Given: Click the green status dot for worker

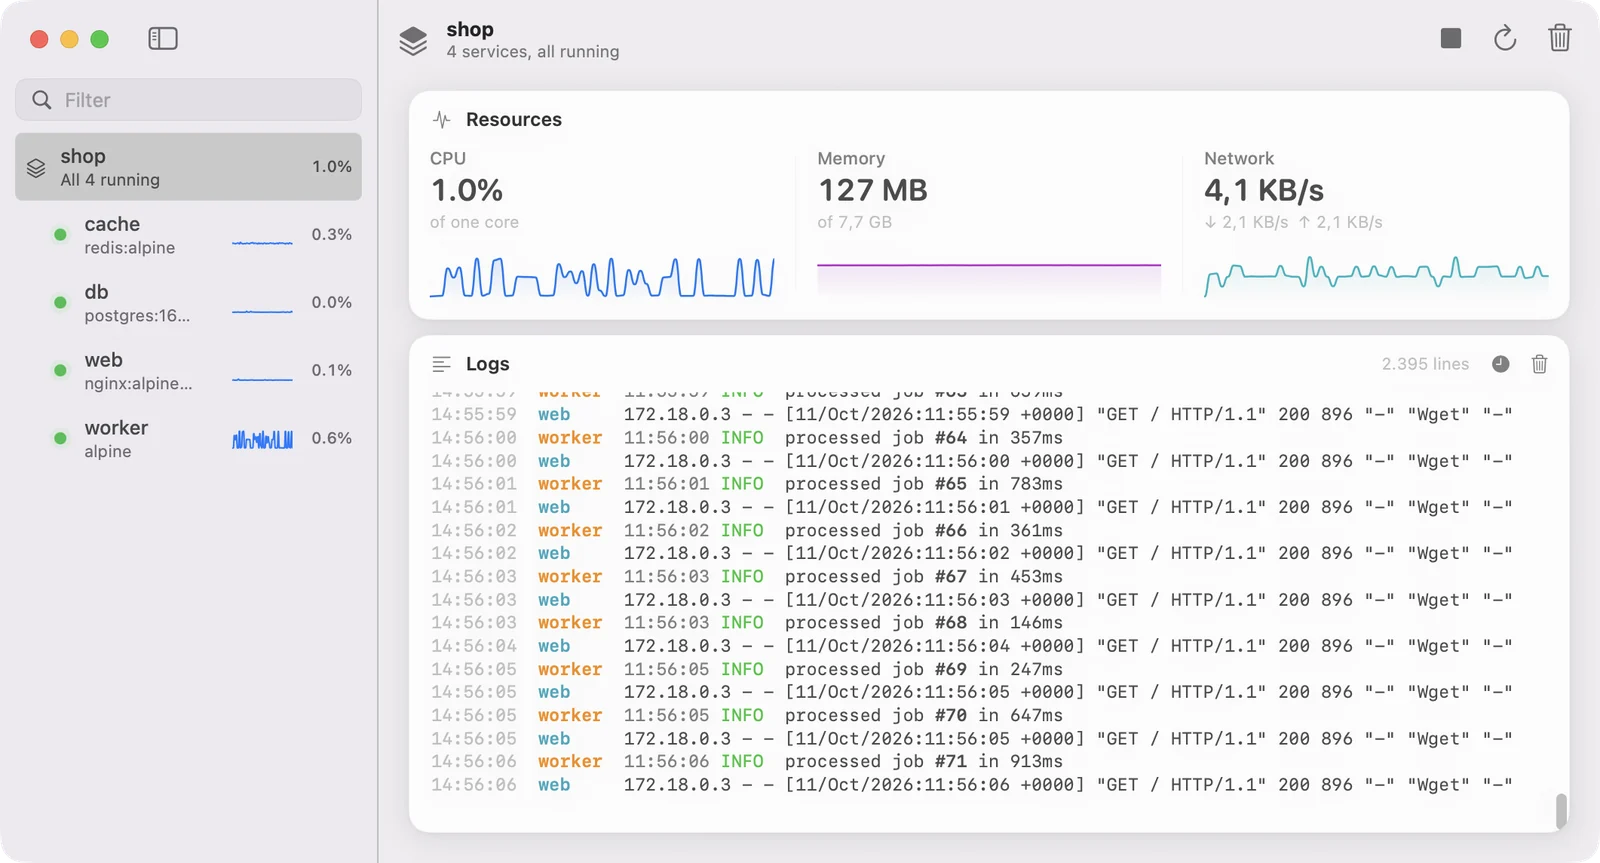Looking at the screenshot, I should tap(60, 438).
